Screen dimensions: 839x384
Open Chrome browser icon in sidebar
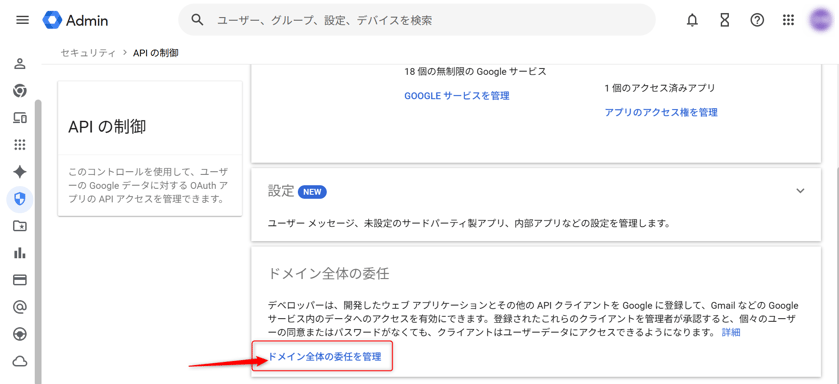[20, 91]
